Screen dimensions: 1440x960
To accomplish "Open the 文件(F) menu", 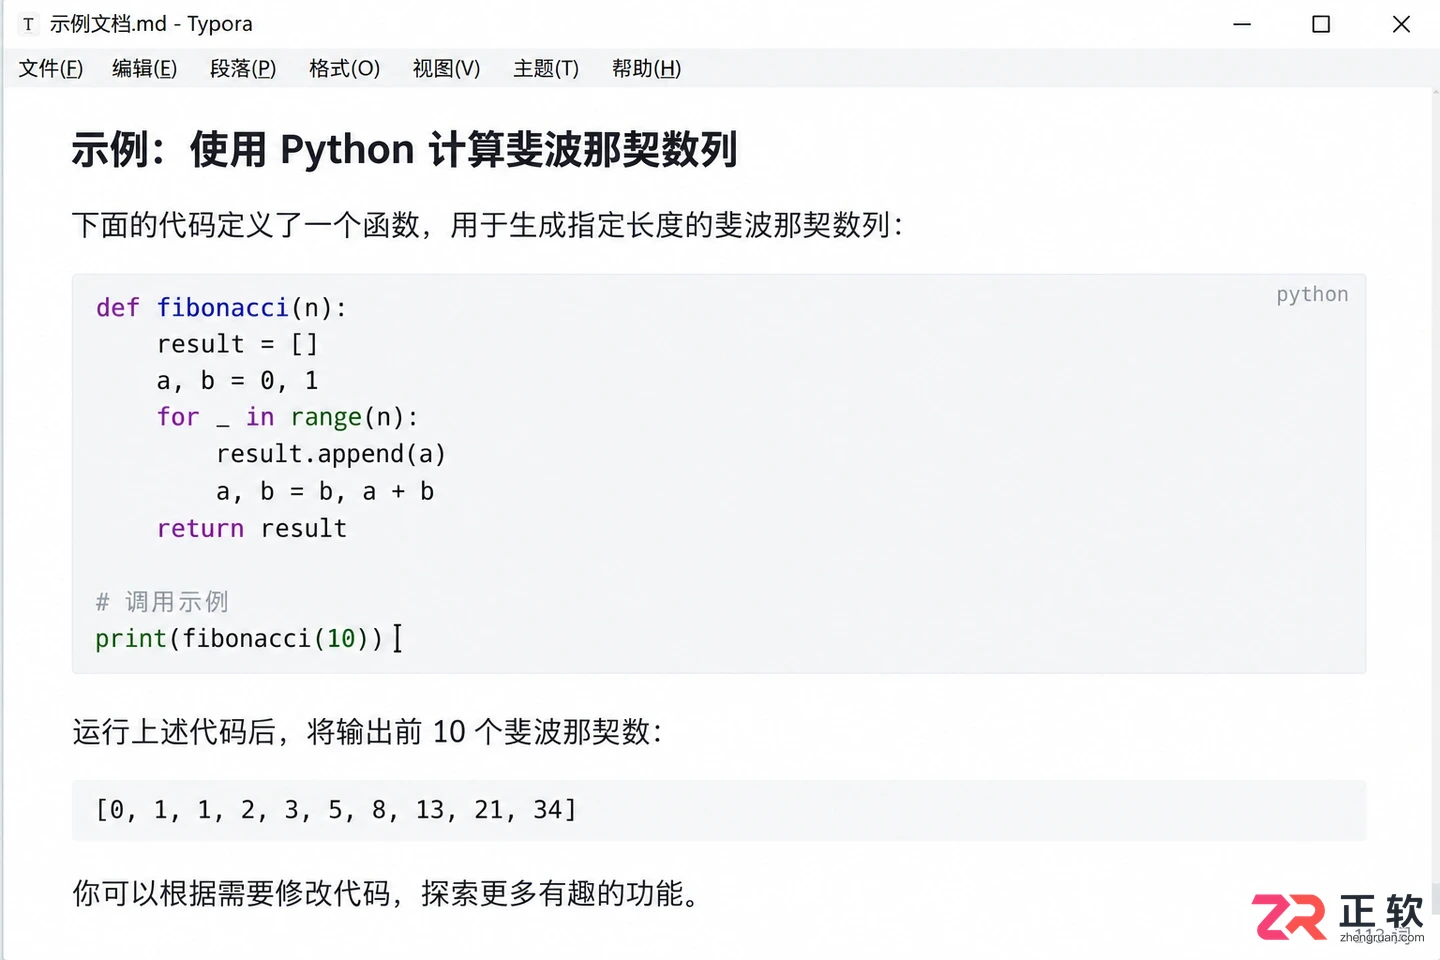I will (x=51, y=68).
